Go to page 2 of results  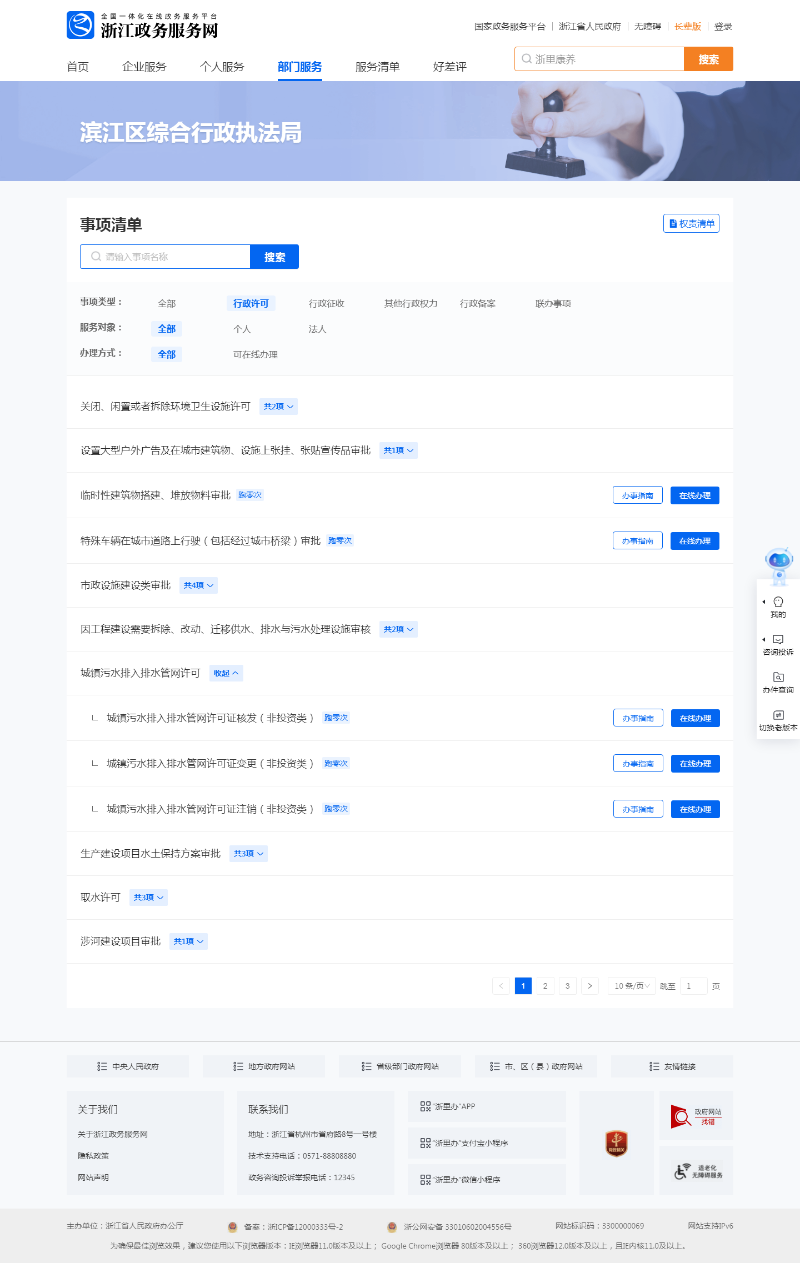545,986
